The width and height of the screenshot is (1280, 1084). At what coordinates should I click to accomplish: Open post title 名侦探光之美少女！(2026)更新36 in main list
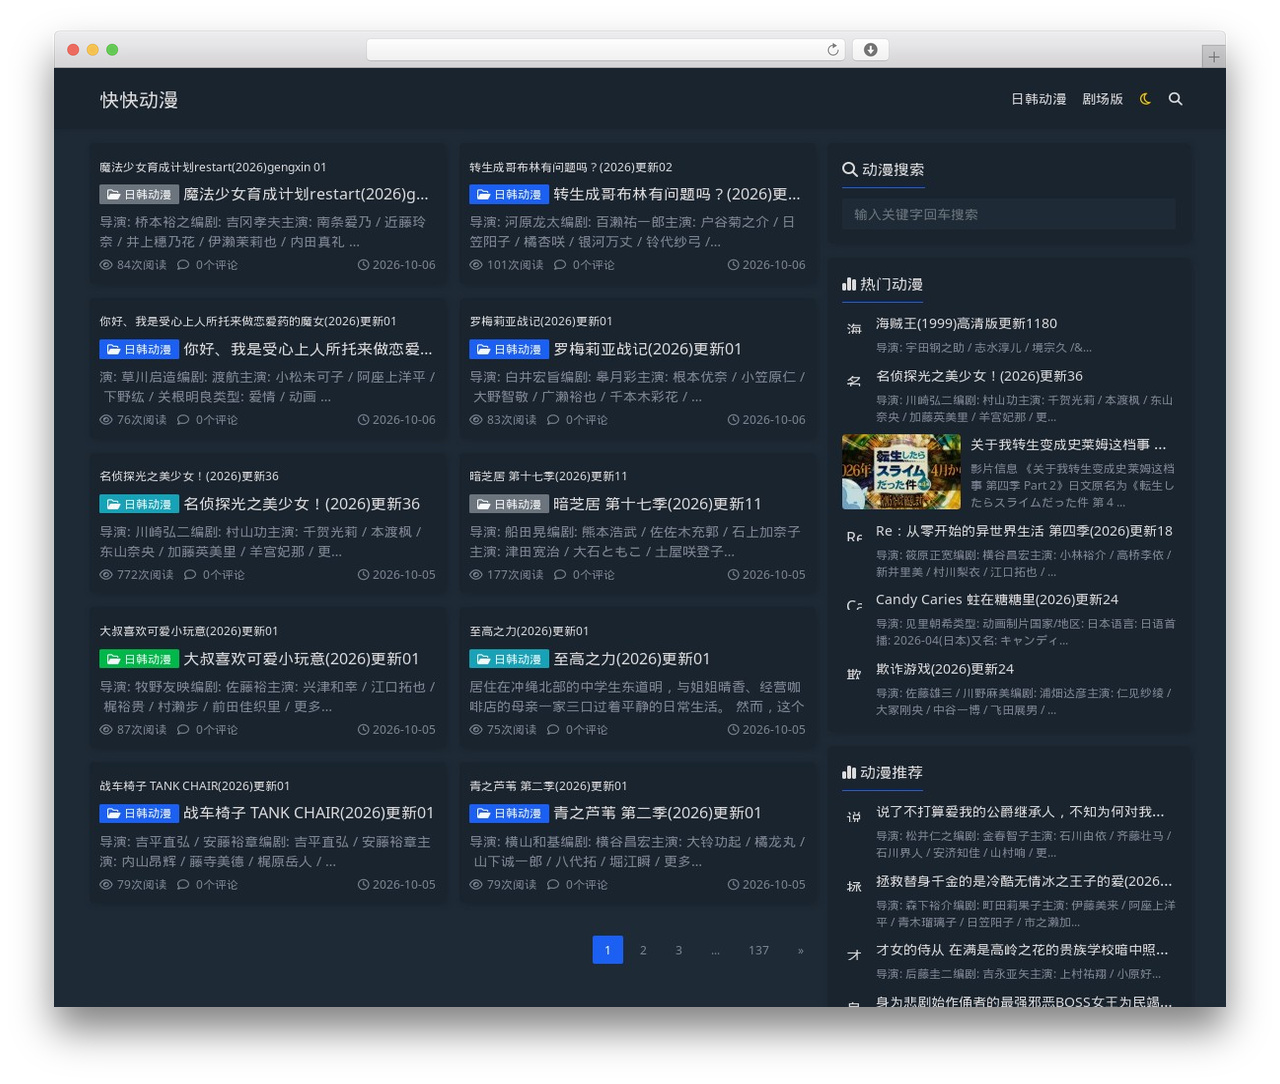click(302, 504)
